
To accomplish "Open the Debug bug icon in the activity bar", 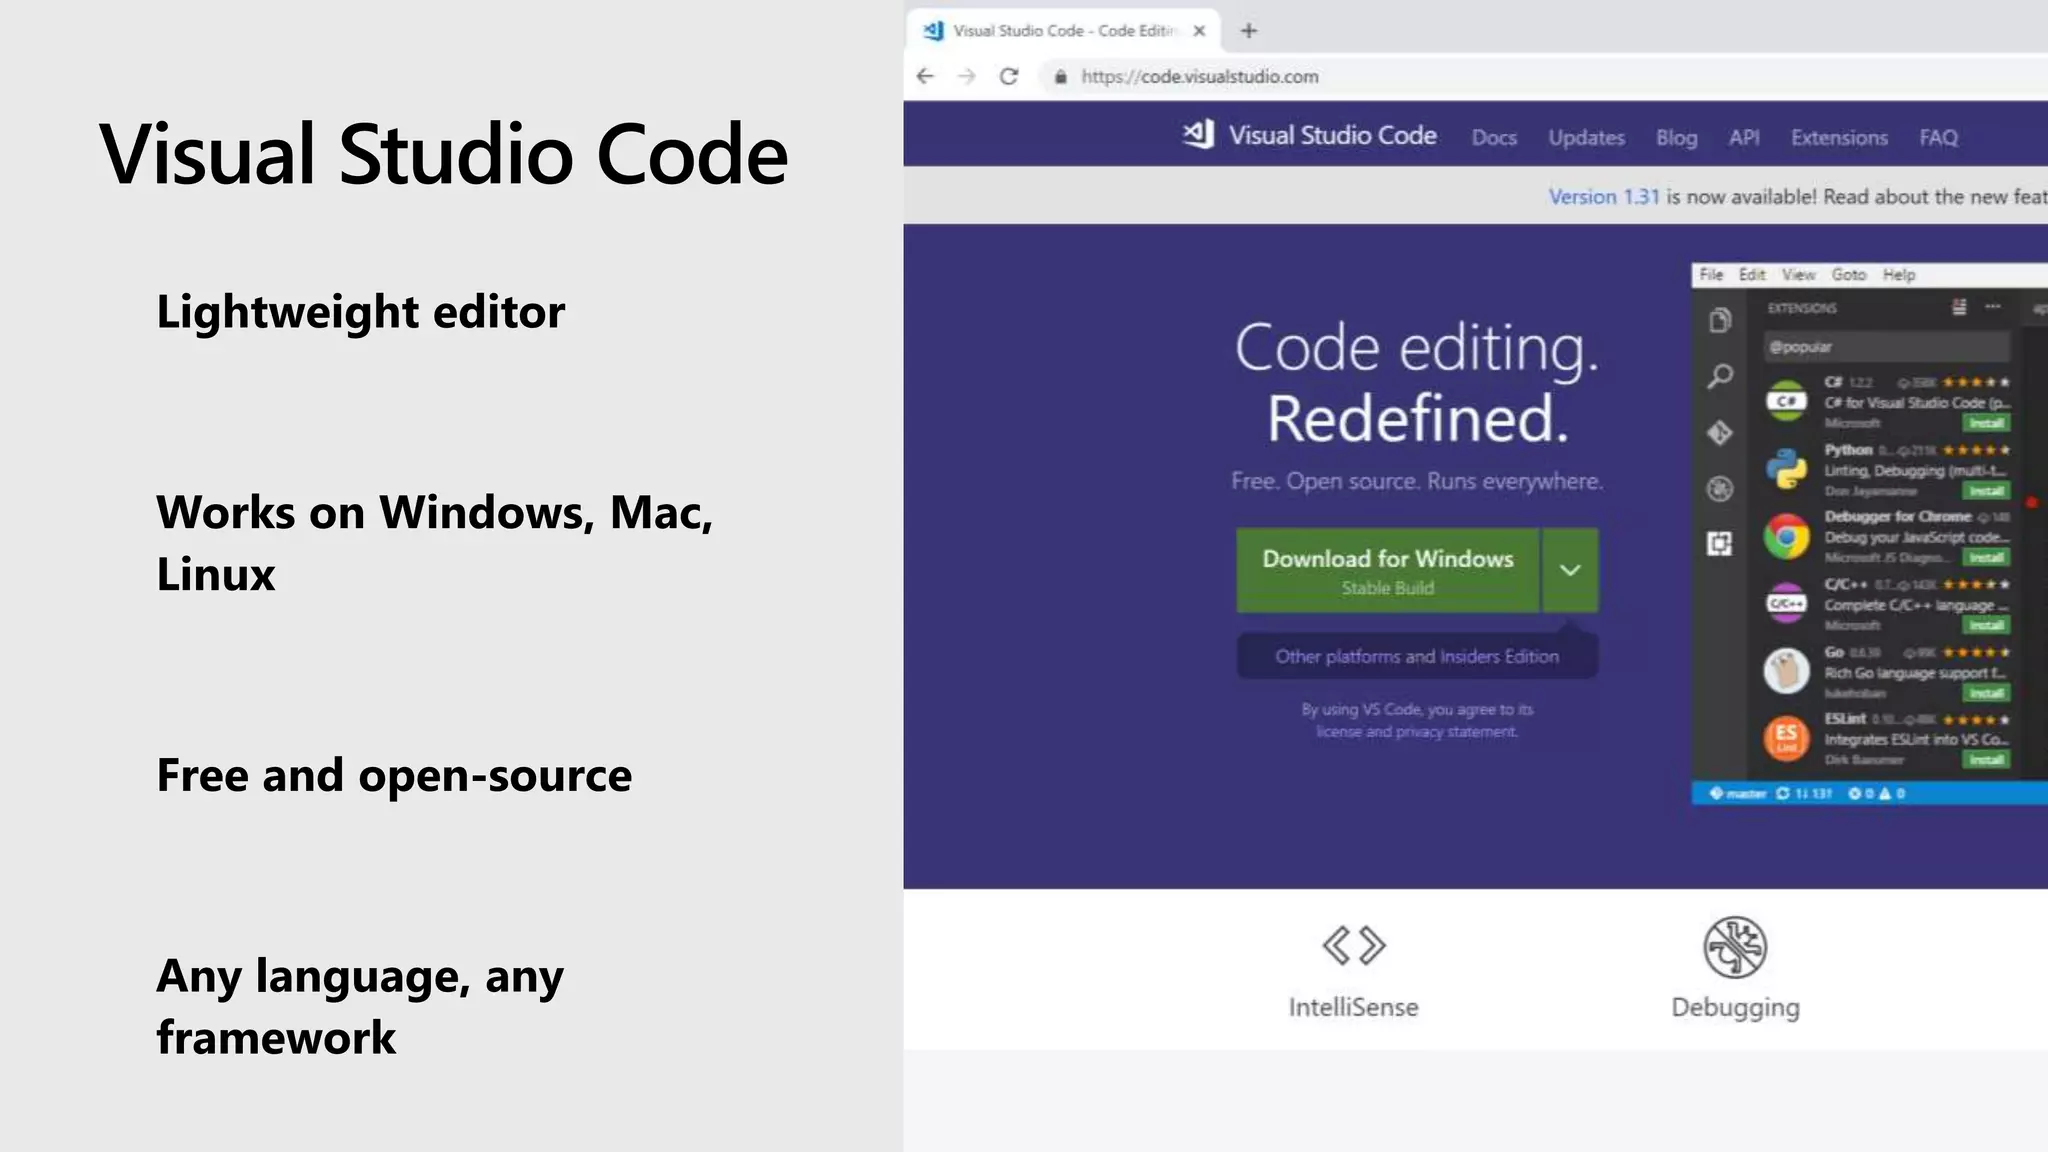I will point(1720,489).
